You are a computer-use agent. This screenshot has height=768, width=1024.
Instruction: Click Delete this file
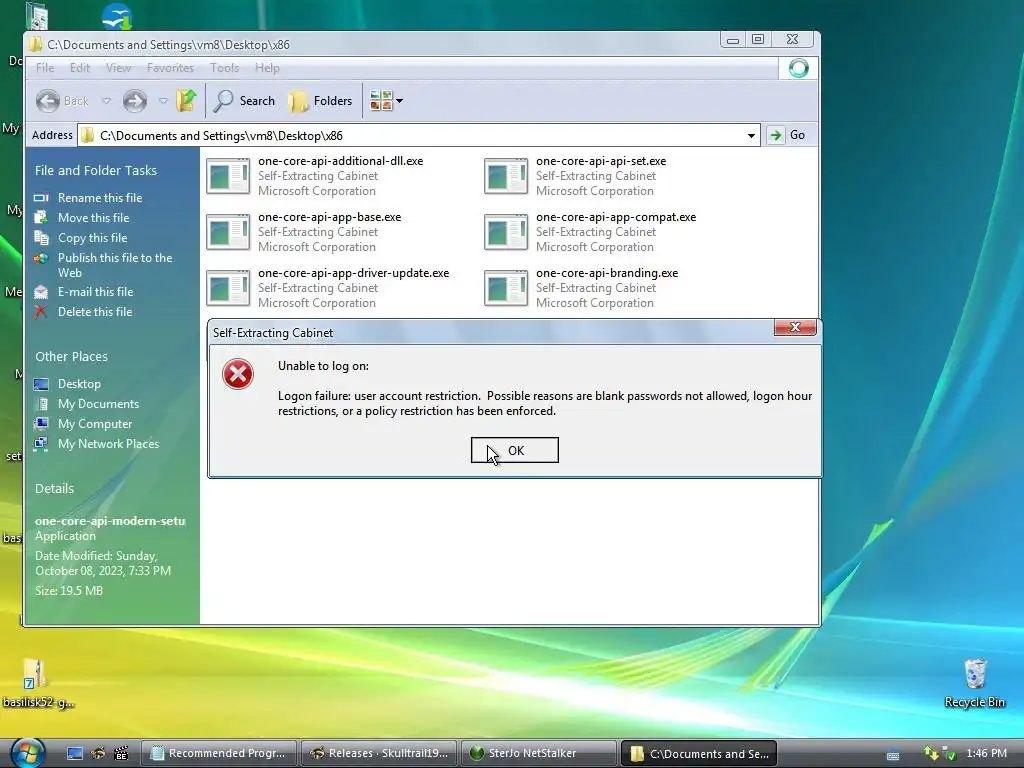95,312
